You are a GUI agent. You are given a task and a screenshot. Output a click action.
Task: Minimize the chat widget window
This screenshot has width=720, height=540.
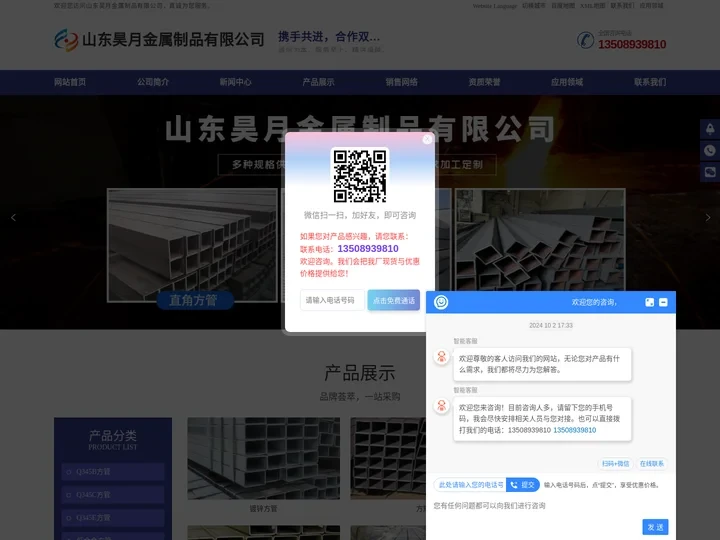pyautogui.click(x=663, y=302)
